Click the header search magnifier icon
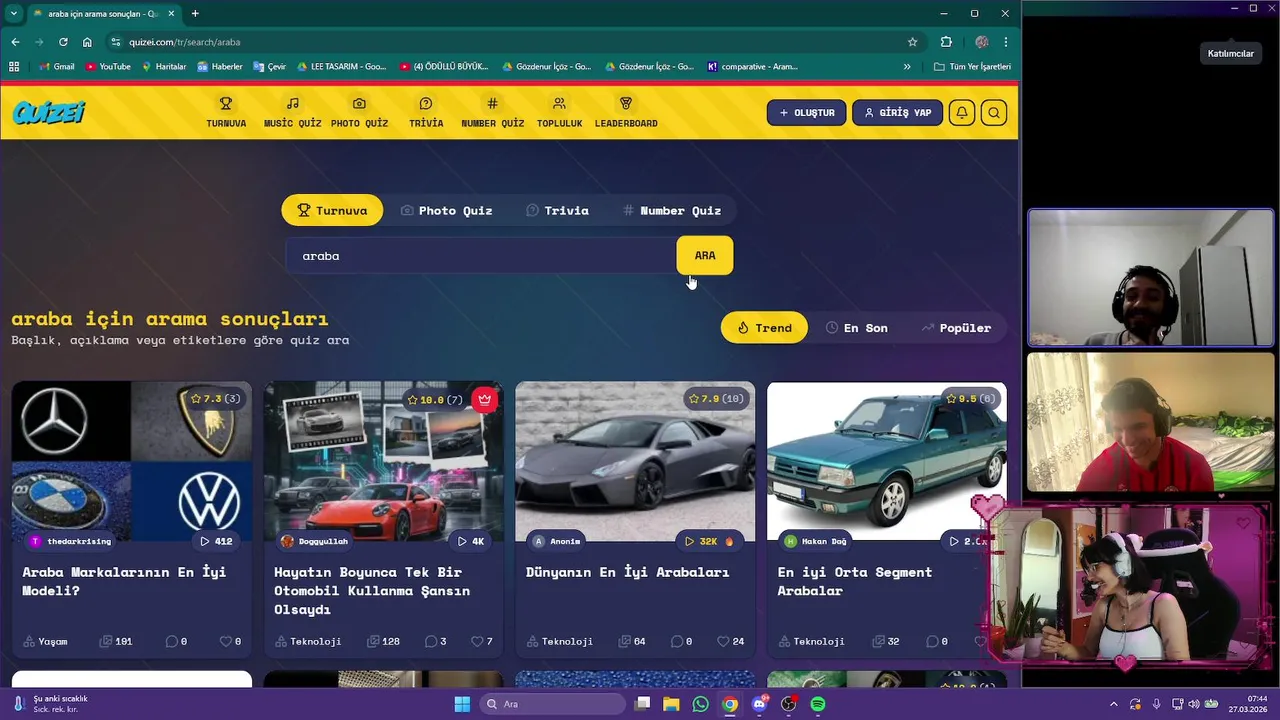The width and height of the screenshot is (1280, 720). pyautogui.click(x=993, y=113)
